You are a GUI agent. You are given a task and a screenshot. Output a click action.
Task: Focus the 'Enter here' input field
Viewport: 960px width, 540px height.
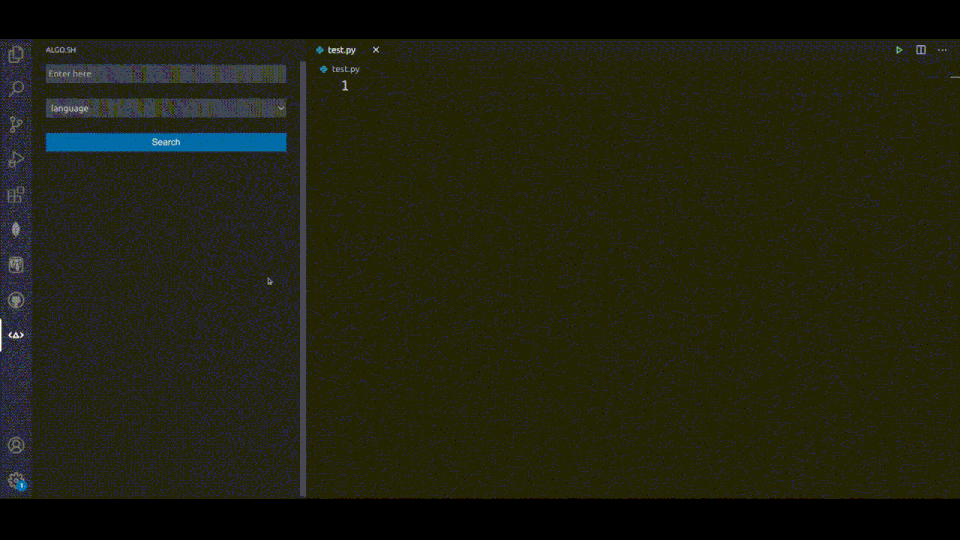tap(166, 74)
